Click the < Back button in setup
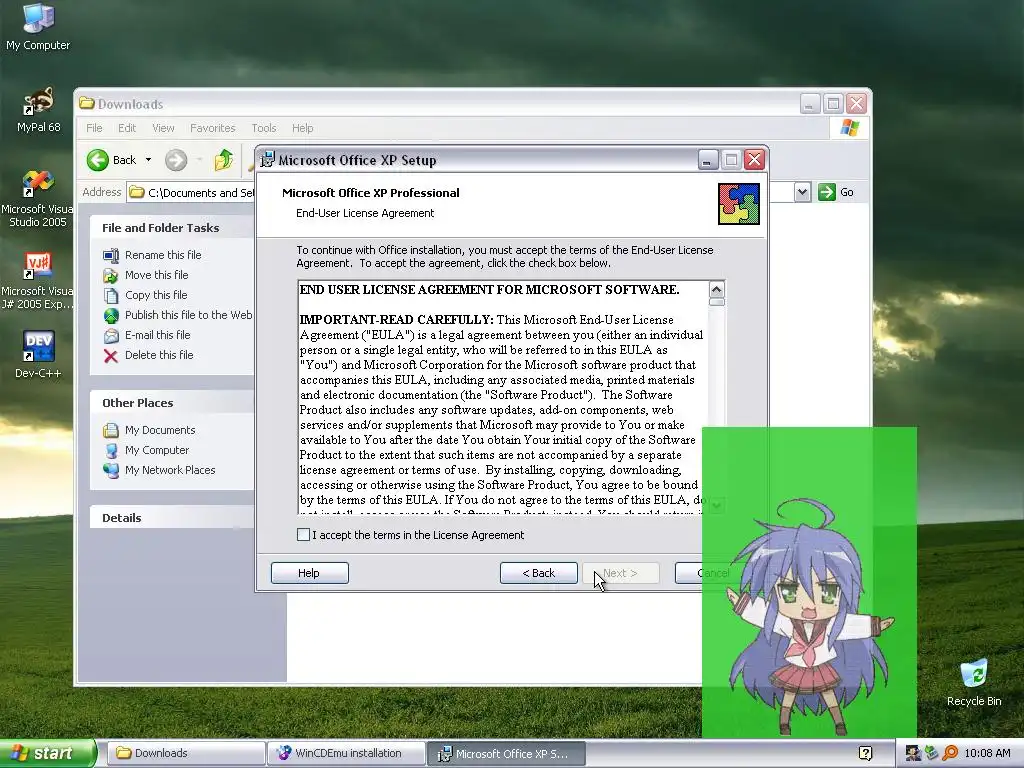 (539, 573)
